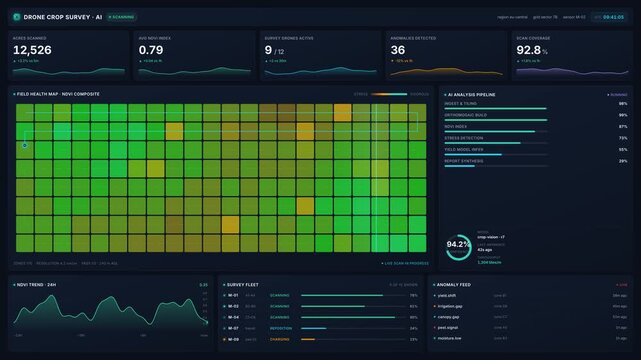Click the Ingest & Tiling progress bar

[495, 109]
